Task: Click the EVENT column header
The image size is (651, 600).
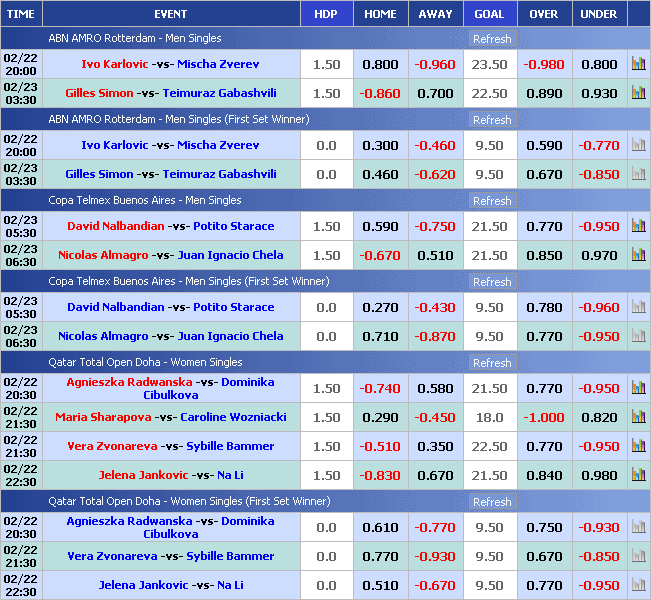Action: tap(171, 14)
